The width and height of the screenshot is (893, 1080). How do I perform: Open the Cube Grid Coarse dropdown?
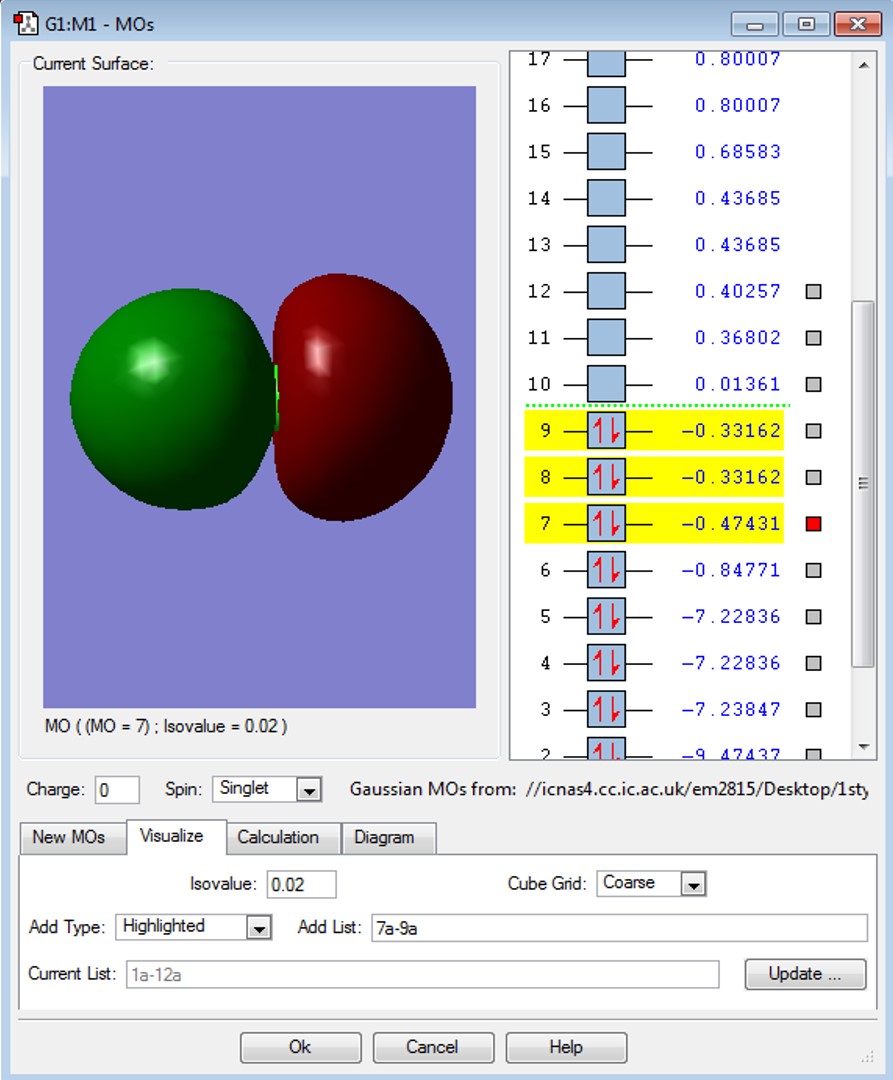point(693,884)
